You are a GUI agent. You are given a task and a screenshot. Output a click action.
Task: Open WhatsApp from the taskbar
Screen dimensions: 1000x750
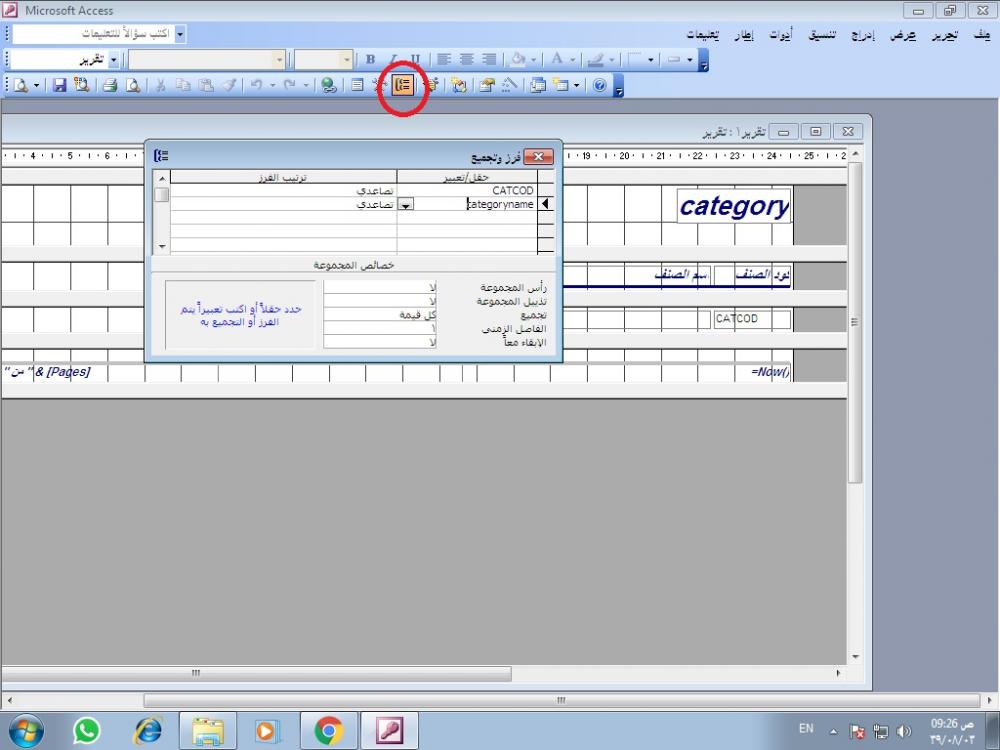tap(87, 730)
